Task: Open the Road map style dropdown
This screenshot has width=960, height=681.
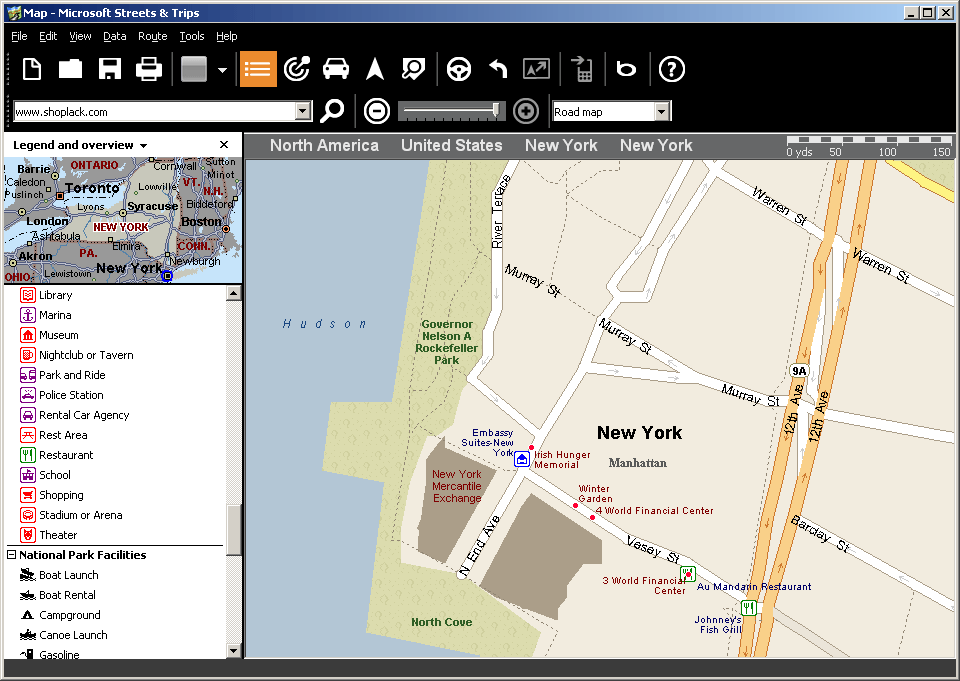Action: 662,112
